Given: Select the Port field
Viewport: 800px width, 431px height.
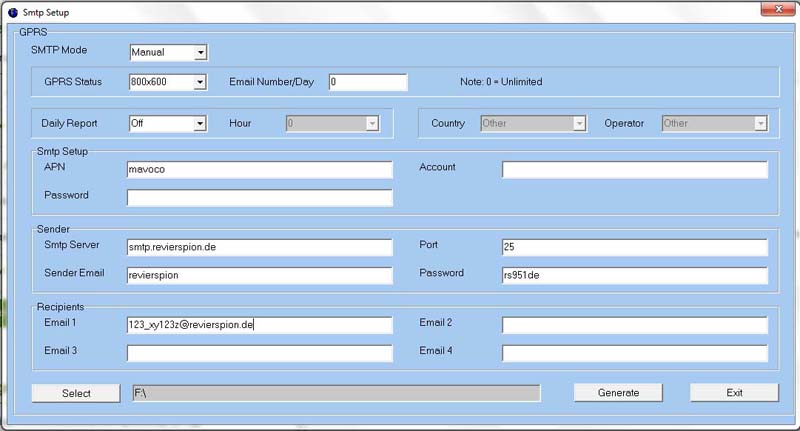Looking at the screenshot, I should tap(634, 246).
